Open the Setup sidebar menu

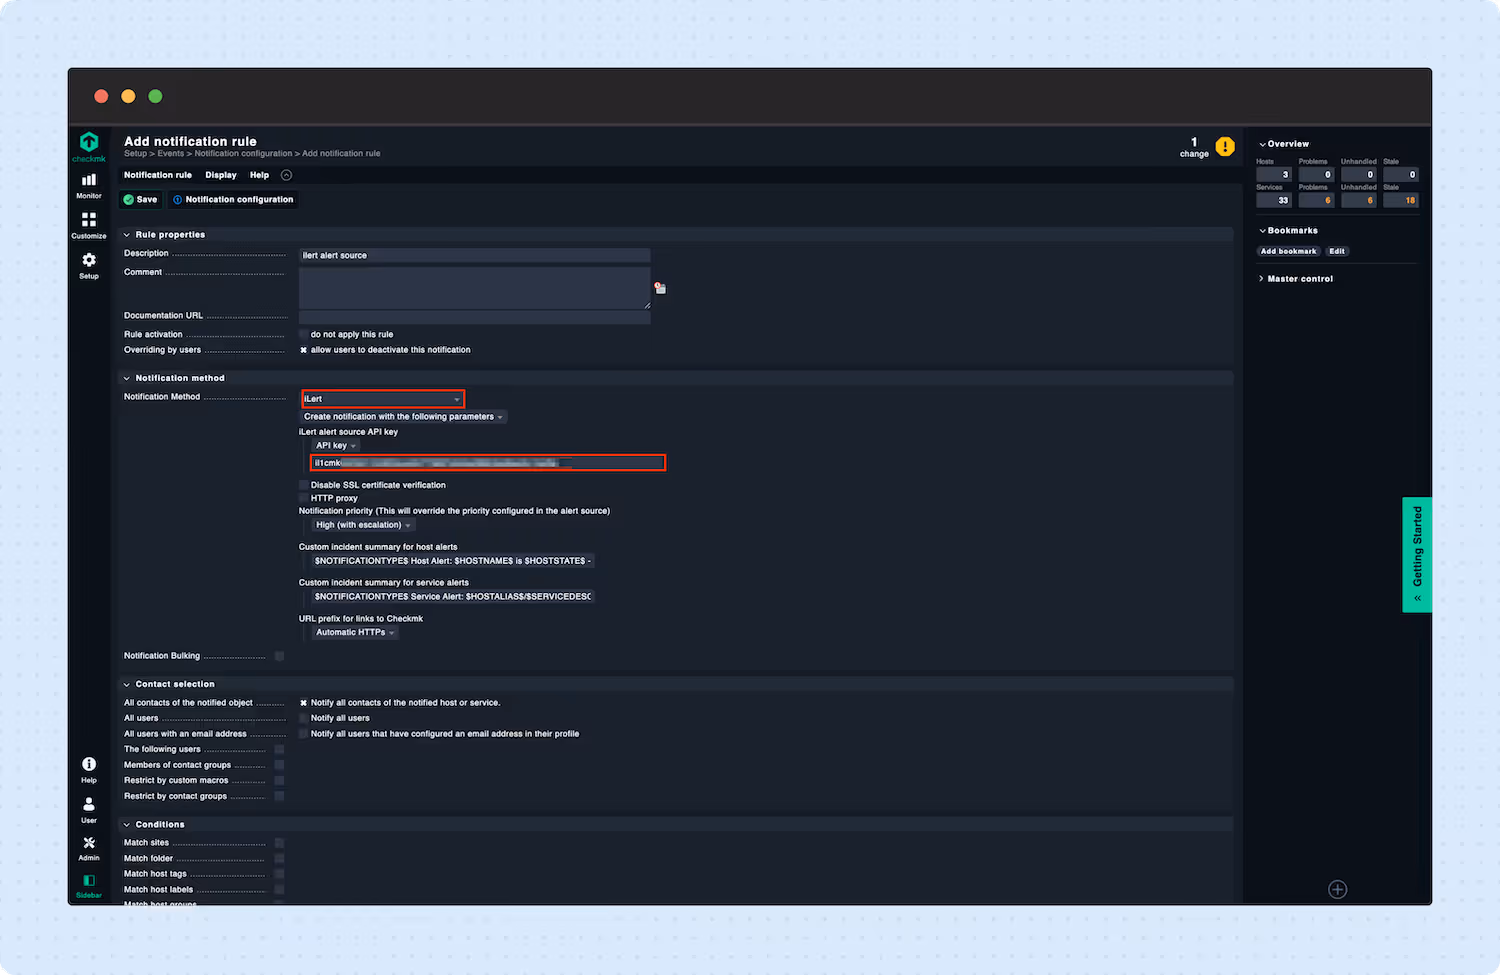click(88, 263)
